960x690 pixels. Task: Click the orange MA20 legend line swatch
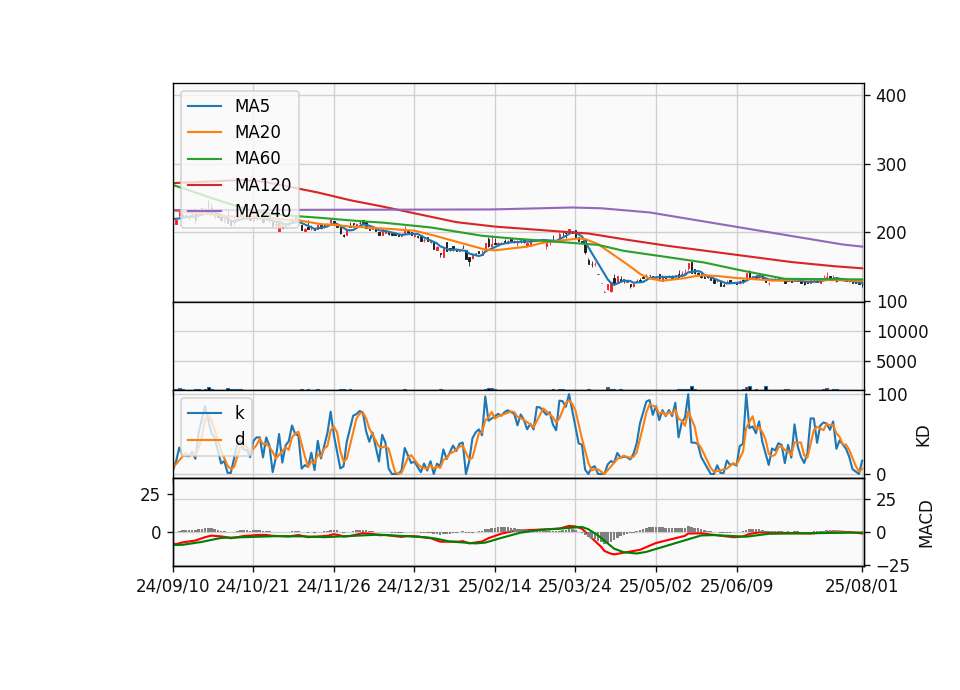click(x=204, y=132)
